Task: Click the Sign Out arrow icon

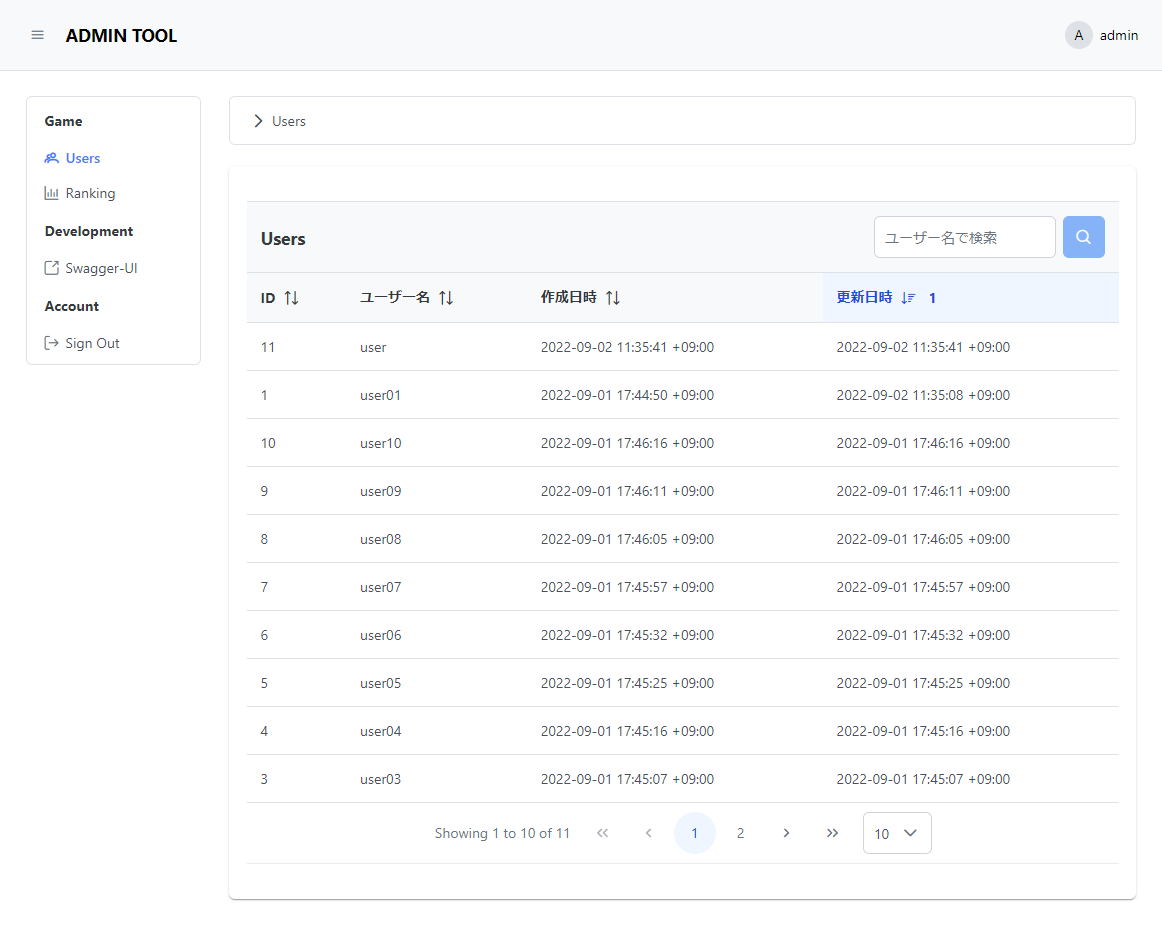Action: (x=51, y=343)
